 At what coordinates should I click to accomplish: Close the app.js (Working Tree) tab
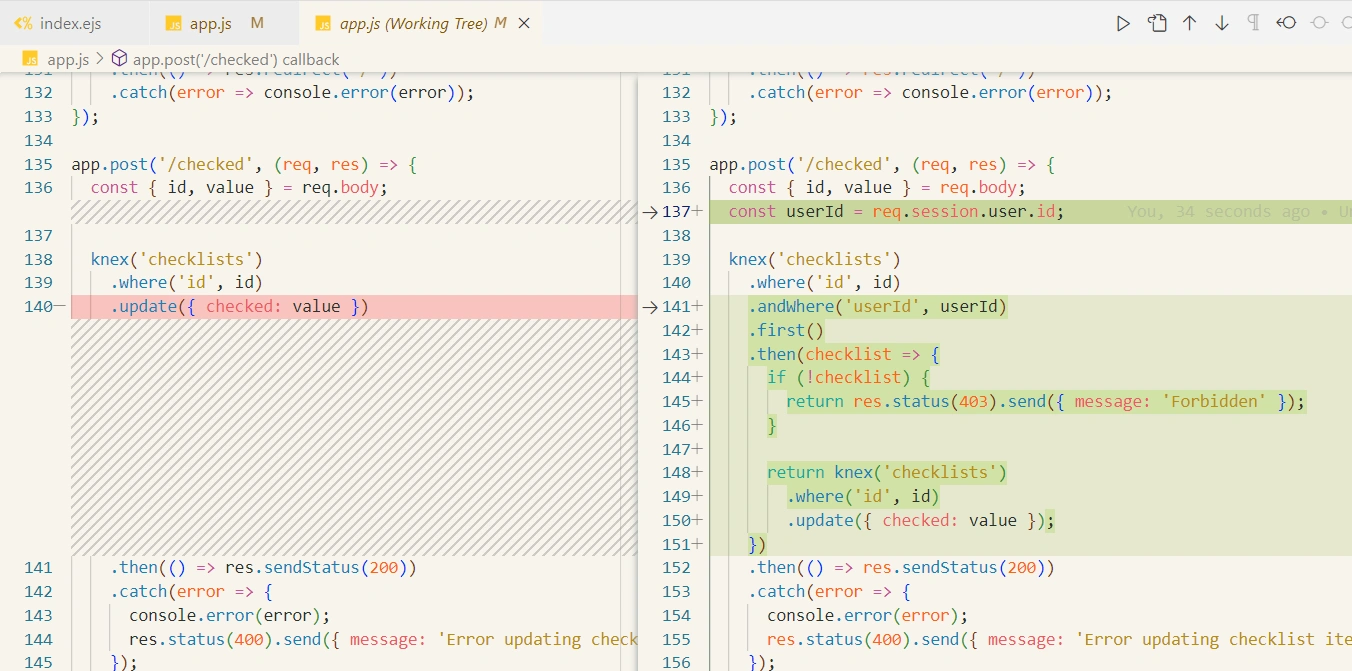[x=525, y=23]
